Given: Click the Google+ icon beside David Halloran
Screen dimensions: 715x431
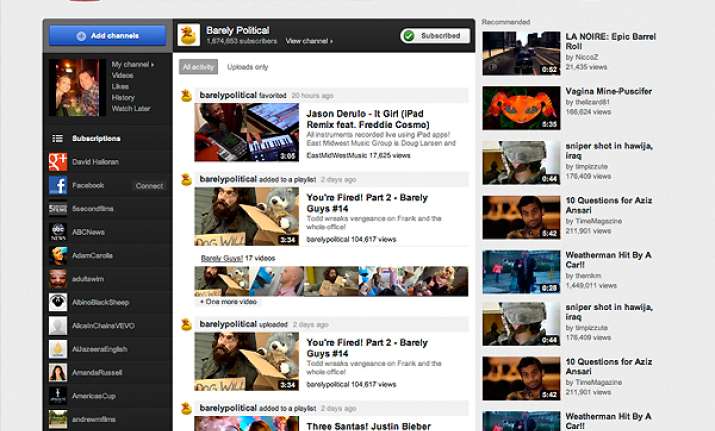Looking at the screenshot, I should point(58,162).
